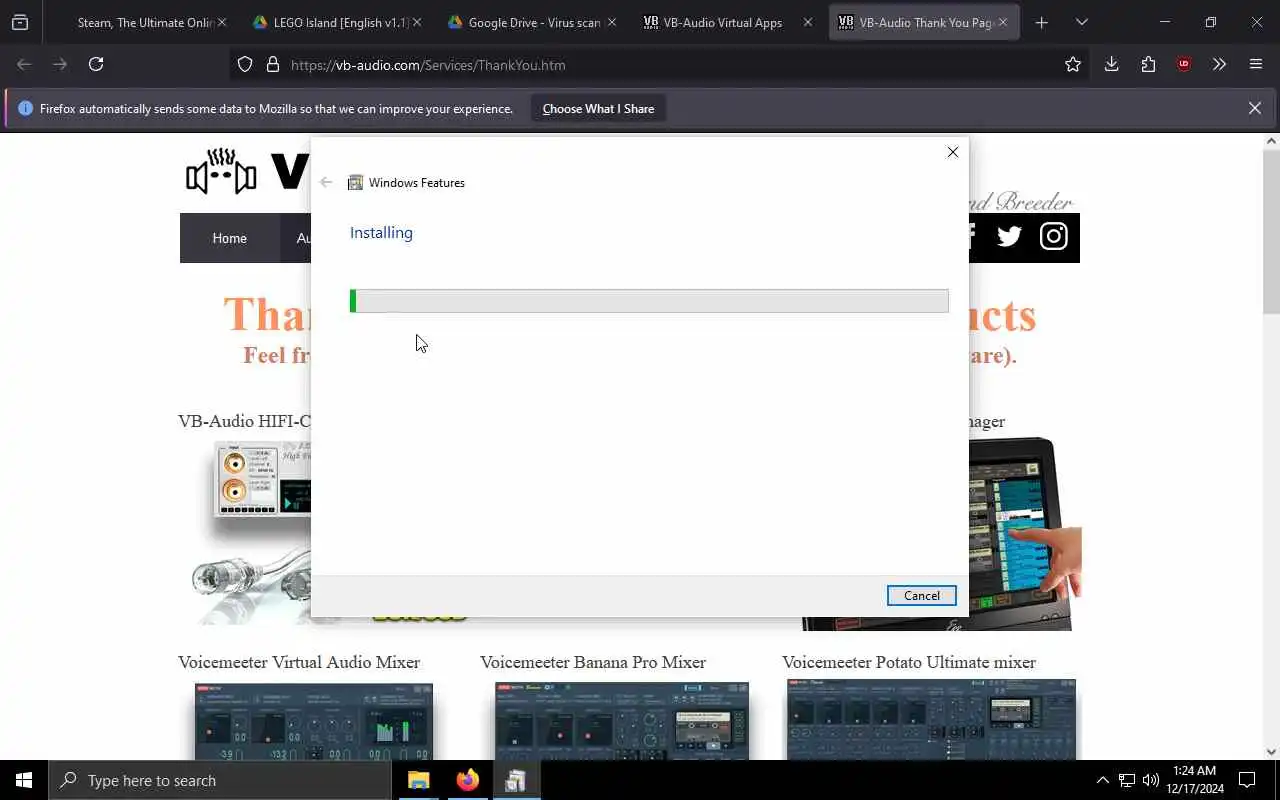The image size is (1280, 800).
Task: Open Voicemeeter Potato Ultimate mixer link
Action: click(x=909, y=662)
